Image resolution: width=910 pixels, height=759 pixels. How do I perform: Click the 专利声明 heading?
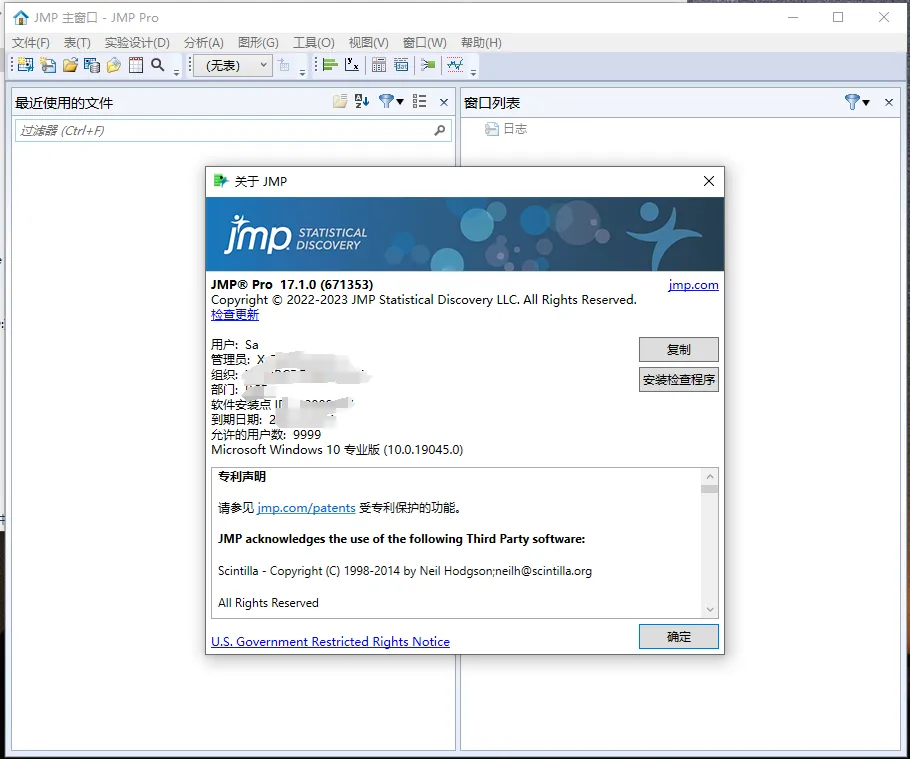click(x=242, y=476)
